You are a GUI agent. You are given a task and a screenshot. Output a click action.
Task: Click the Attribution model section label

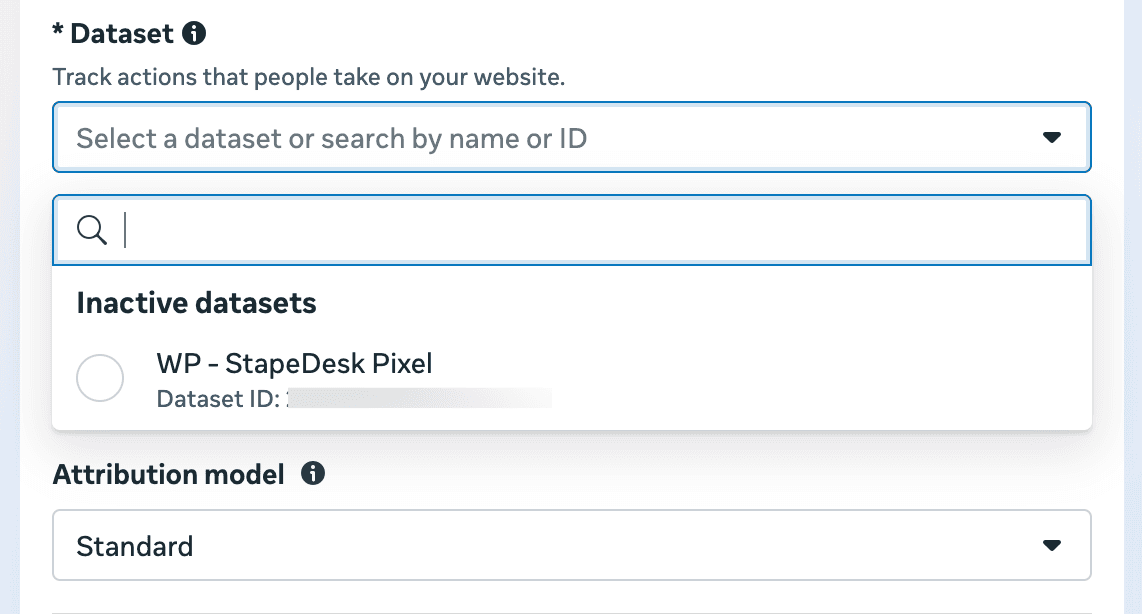point(168,474)
